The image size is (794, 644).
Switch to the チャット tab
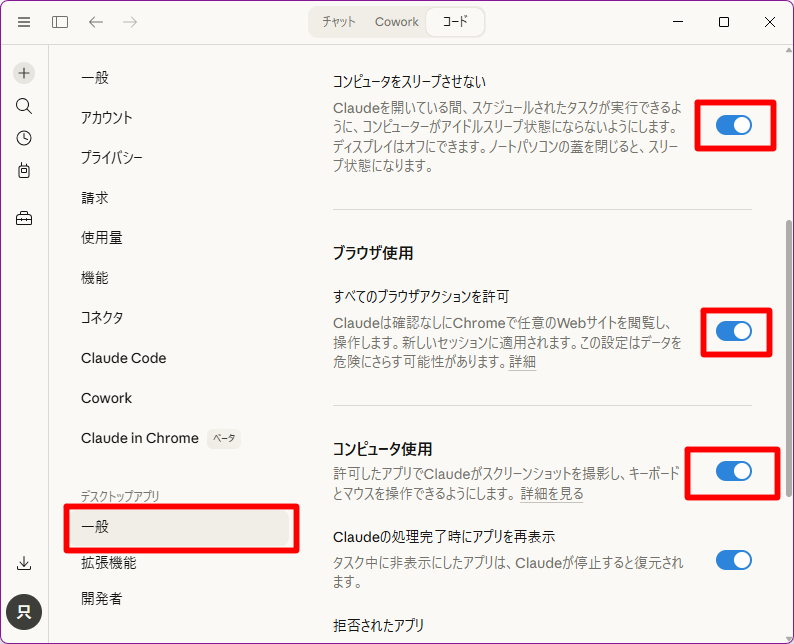(339, 22)
